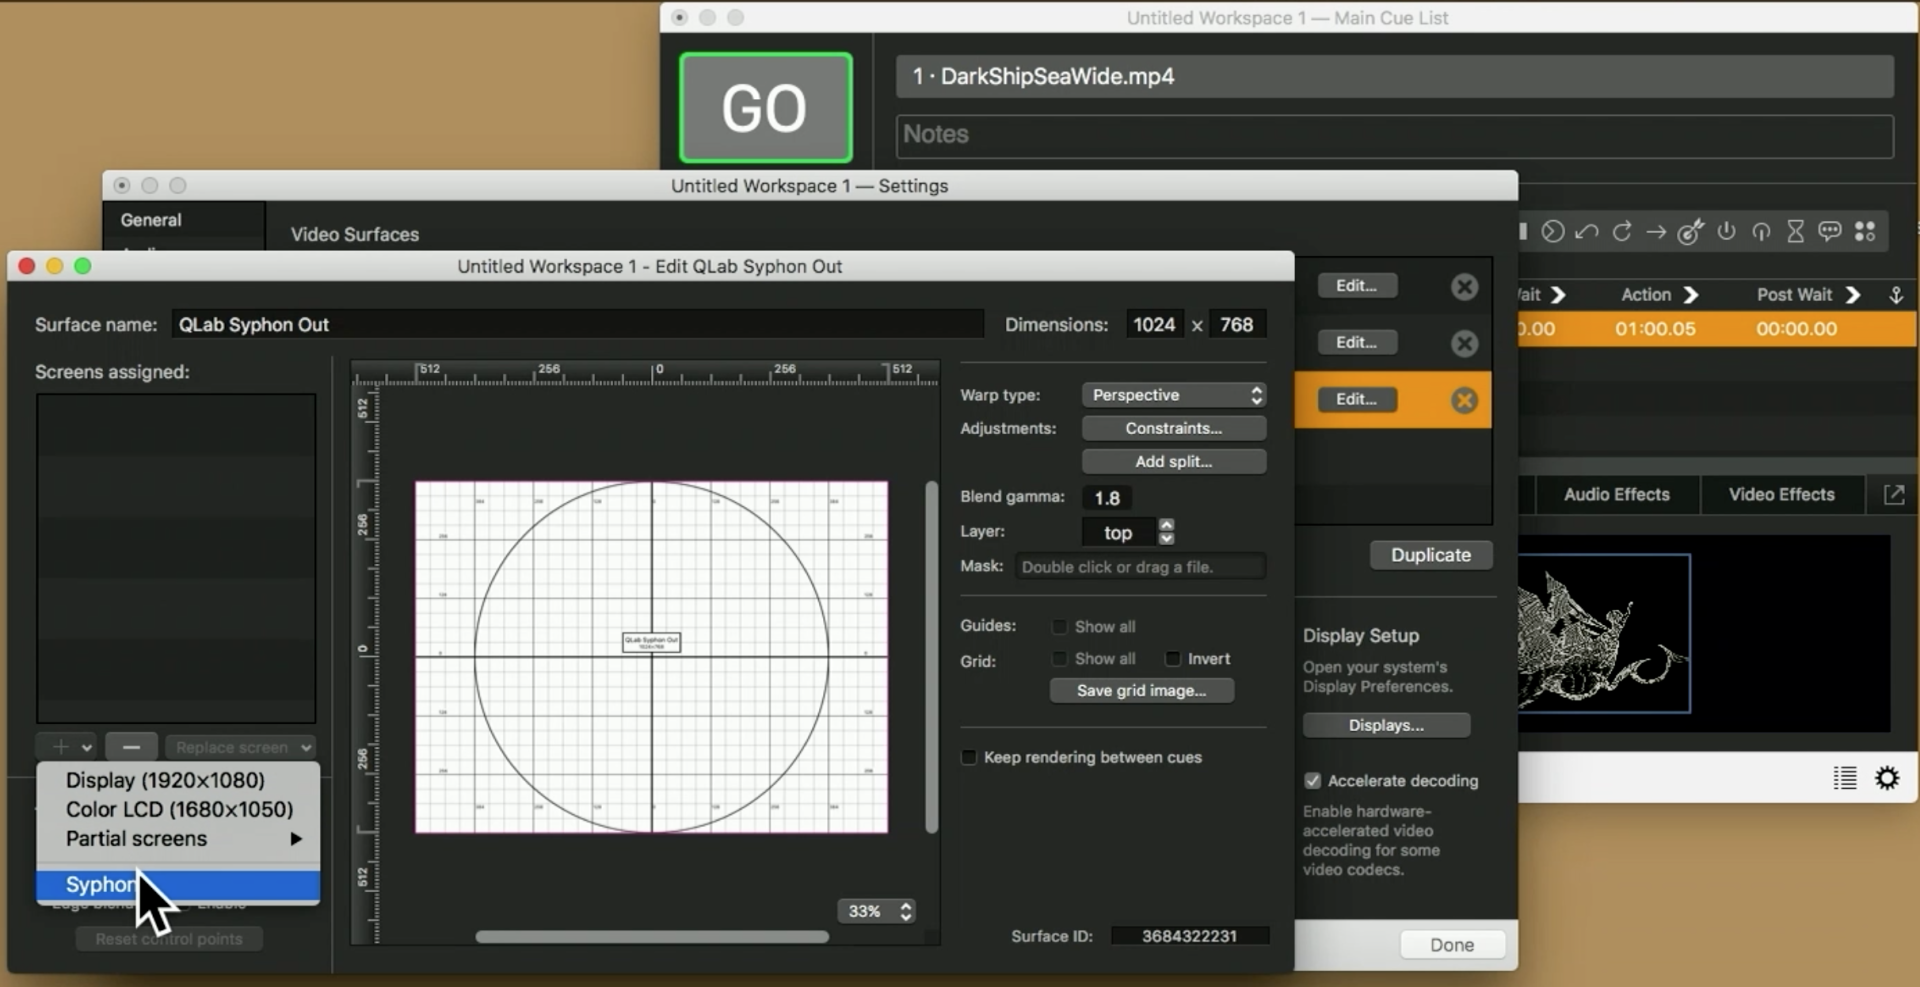Click the Disarm cue icon
1920x987 pixels.
point(1761,232)
